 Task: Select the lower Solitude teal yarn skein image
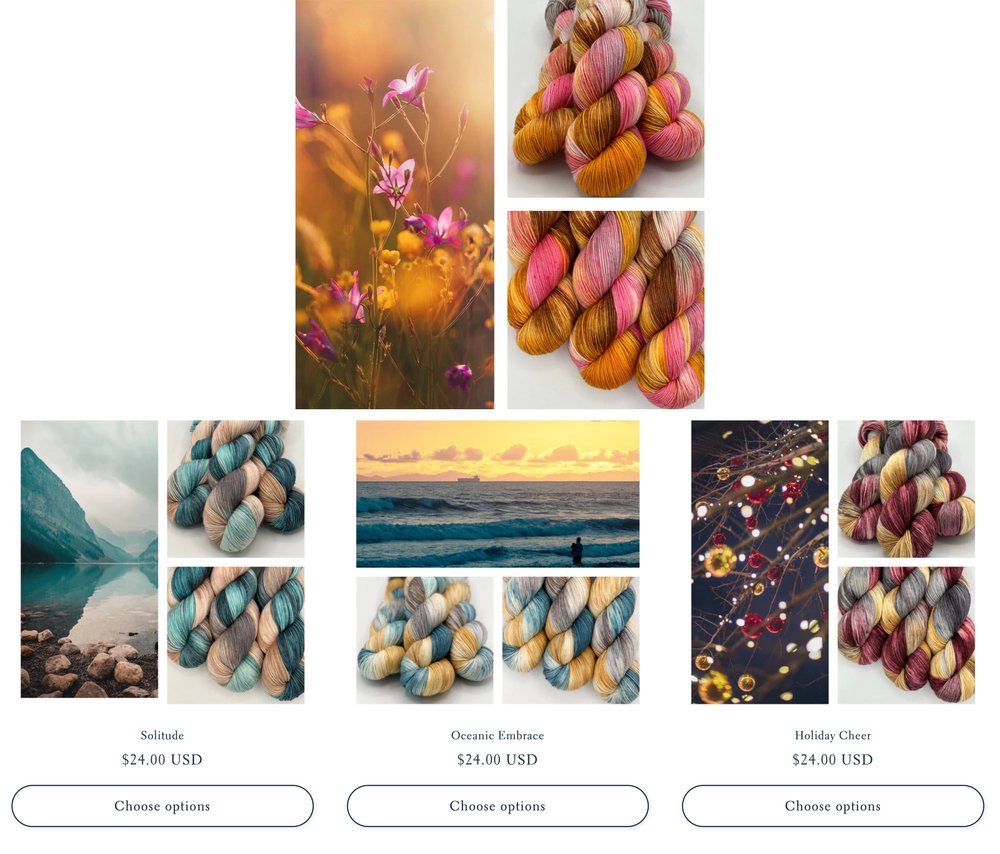click(x=235, y=635)
